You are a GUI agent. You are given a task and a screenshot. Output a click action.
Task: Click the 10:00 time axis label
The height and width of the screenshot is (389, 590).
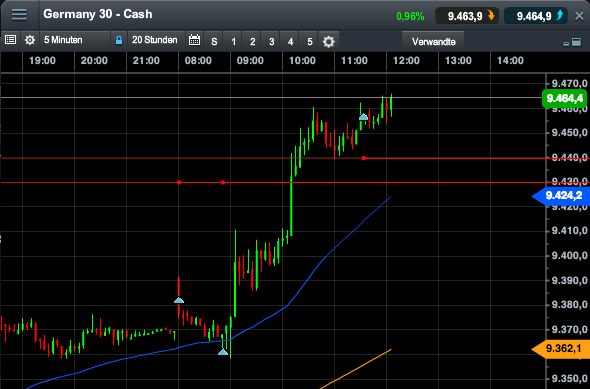[x=302, y=61]
